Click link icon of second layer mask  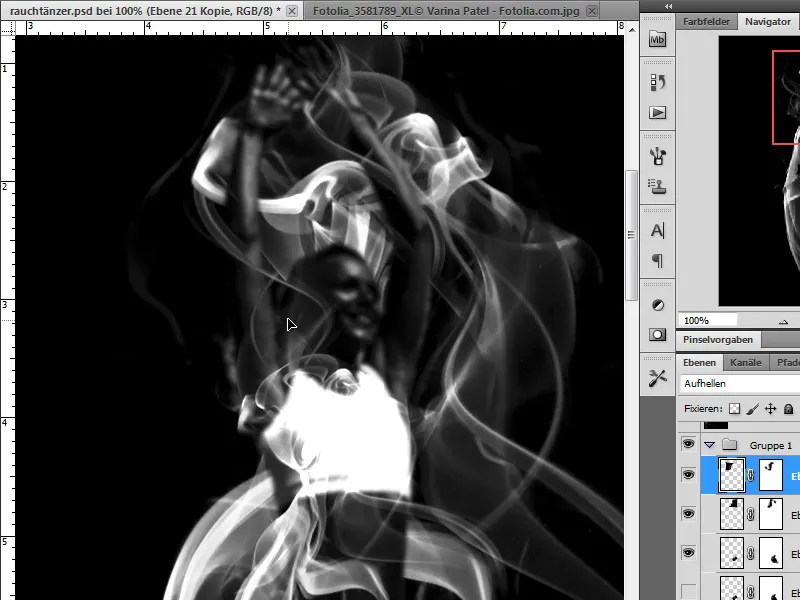pyautogui.click(x=751, y=514)
